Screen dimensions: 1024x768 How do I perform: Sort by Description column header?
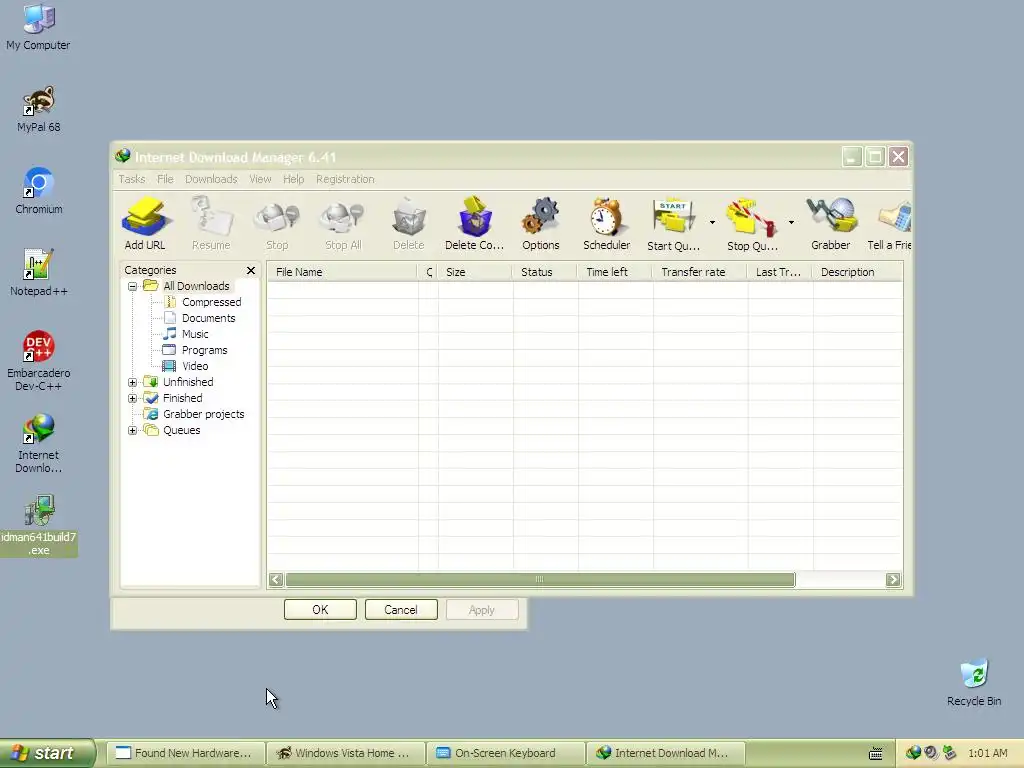tap(857, 272)
